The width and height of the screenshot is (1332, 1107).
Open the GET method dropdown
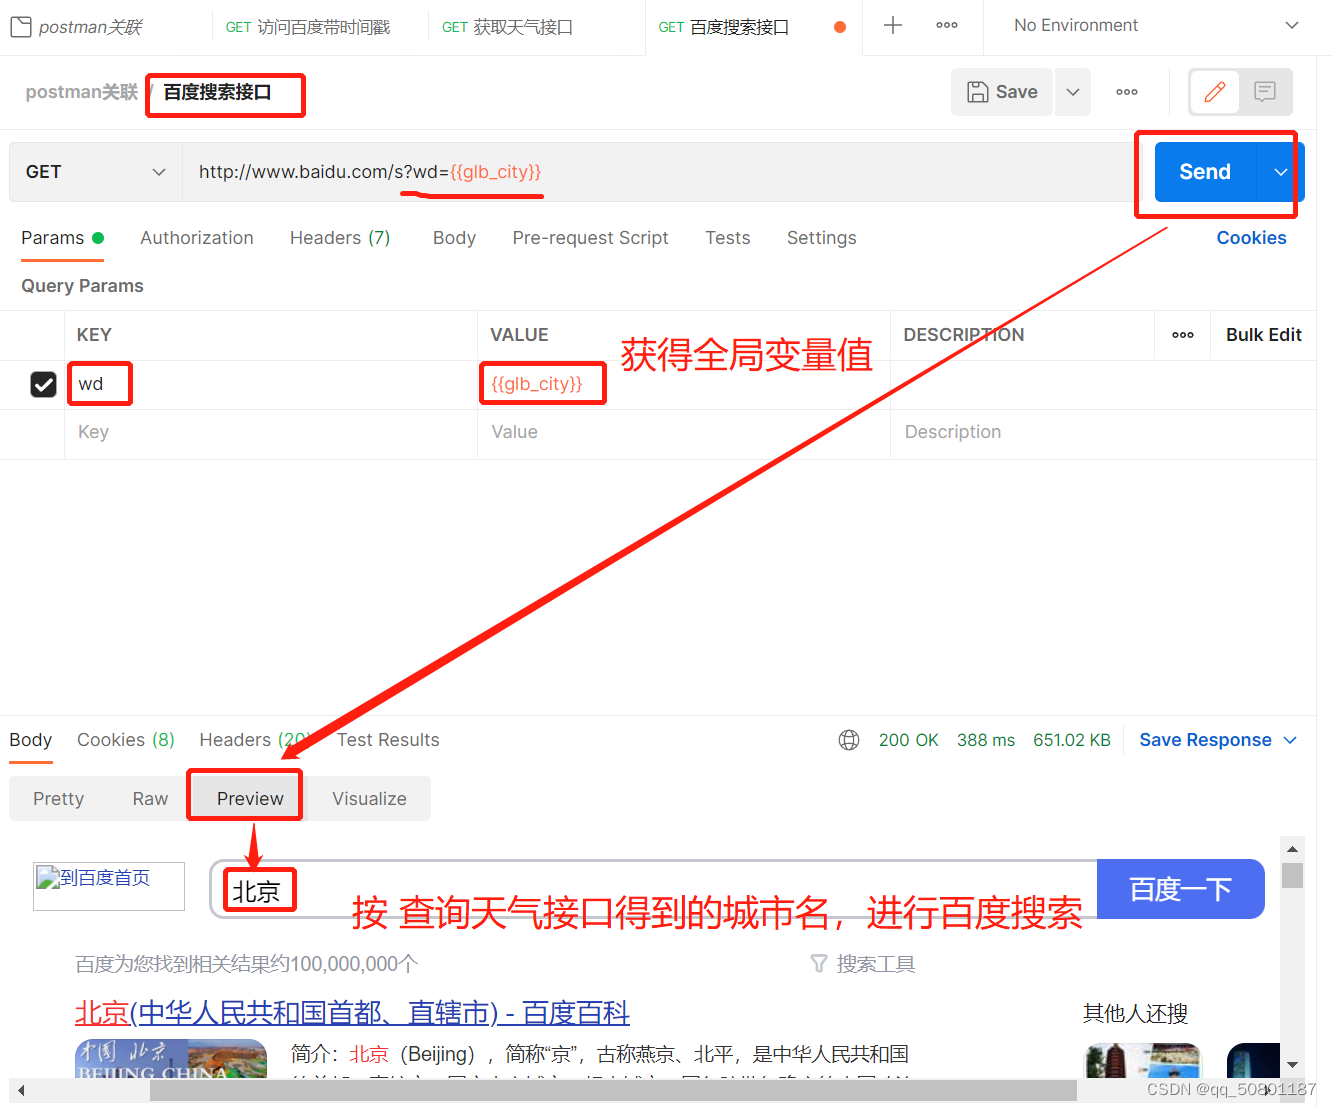(x=95, y=171)
